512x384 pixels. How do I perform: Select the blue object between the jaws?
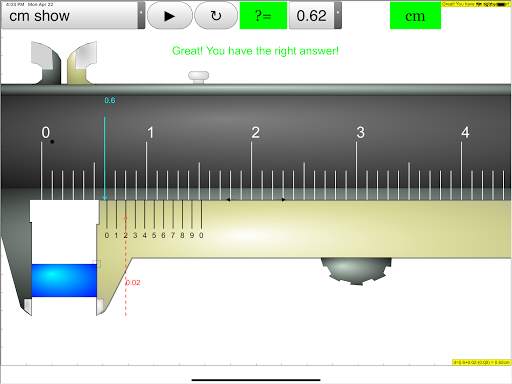pyautogui.click(x=64, y=281)
